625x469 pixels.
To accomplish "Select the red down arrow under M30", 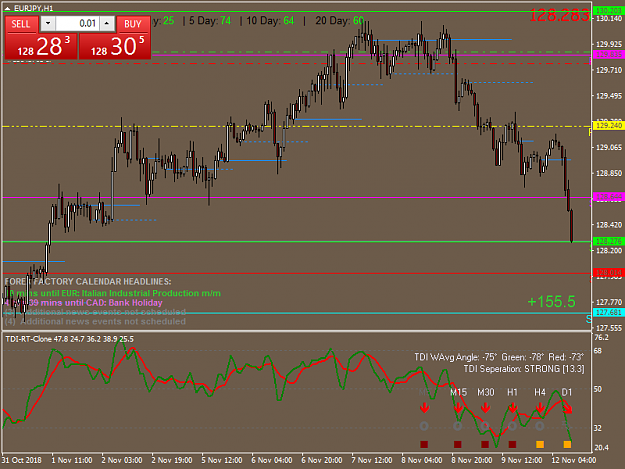I will (485, 408).
